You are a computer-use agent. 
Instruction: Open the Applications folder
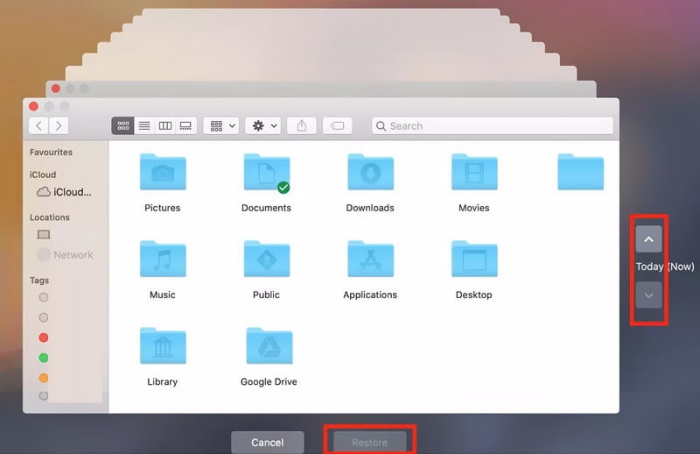tap(370, 259)
